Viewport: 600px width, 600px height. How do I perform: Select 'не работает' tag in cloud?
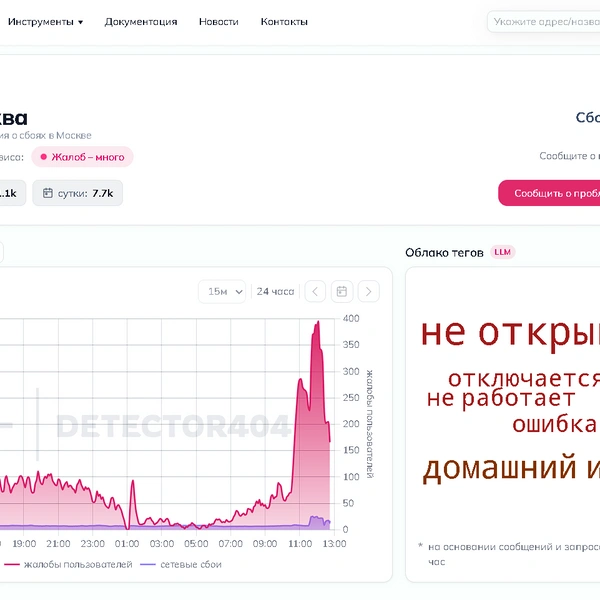[501, 398]
